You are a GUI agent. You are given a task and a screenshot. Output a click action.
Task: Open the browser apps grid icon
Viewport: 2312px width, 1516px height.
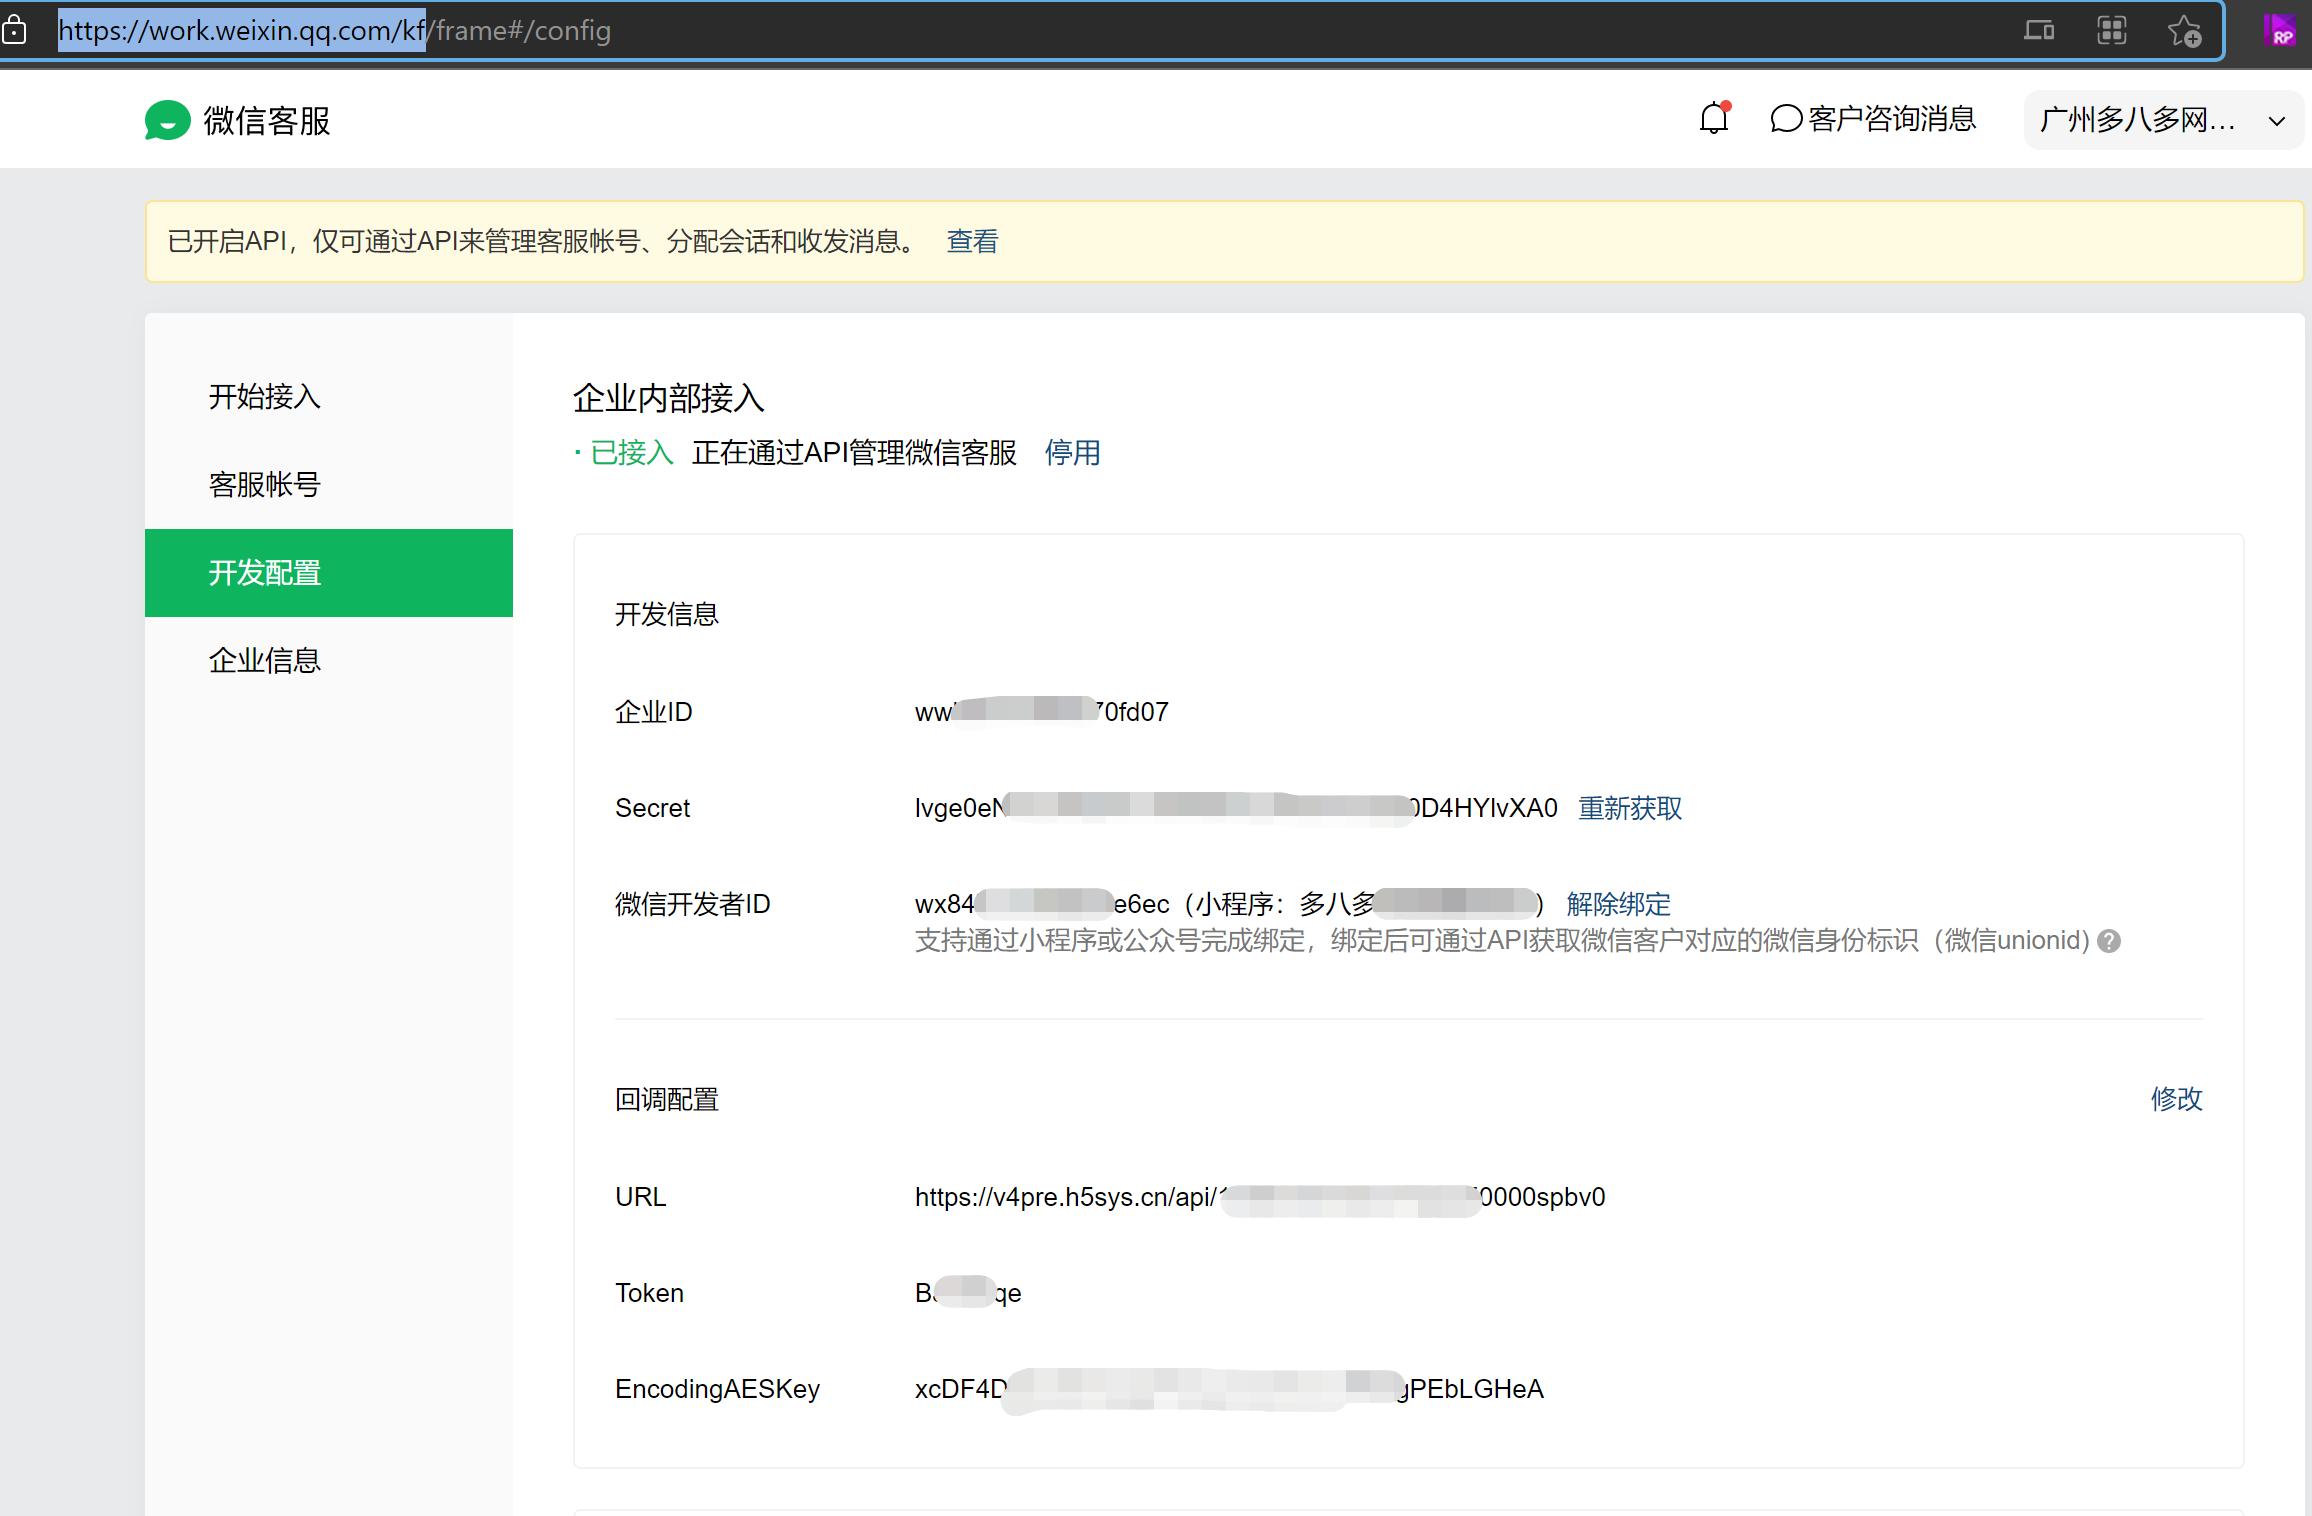point(2111,31)
